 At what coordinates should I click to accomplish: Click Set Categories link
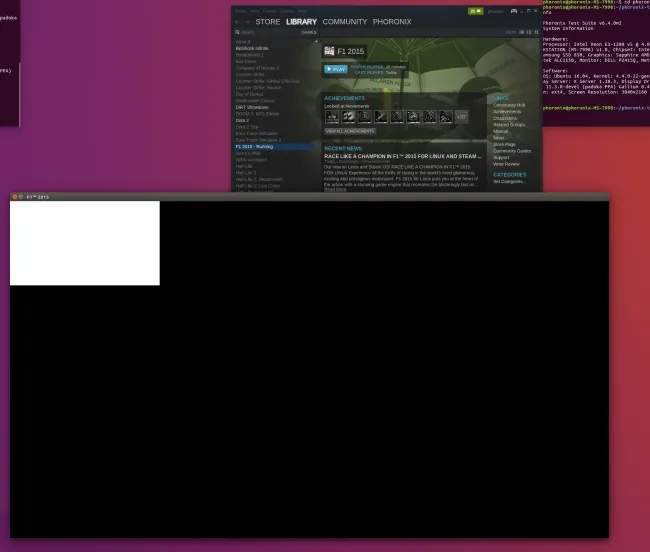click(509, 182)
